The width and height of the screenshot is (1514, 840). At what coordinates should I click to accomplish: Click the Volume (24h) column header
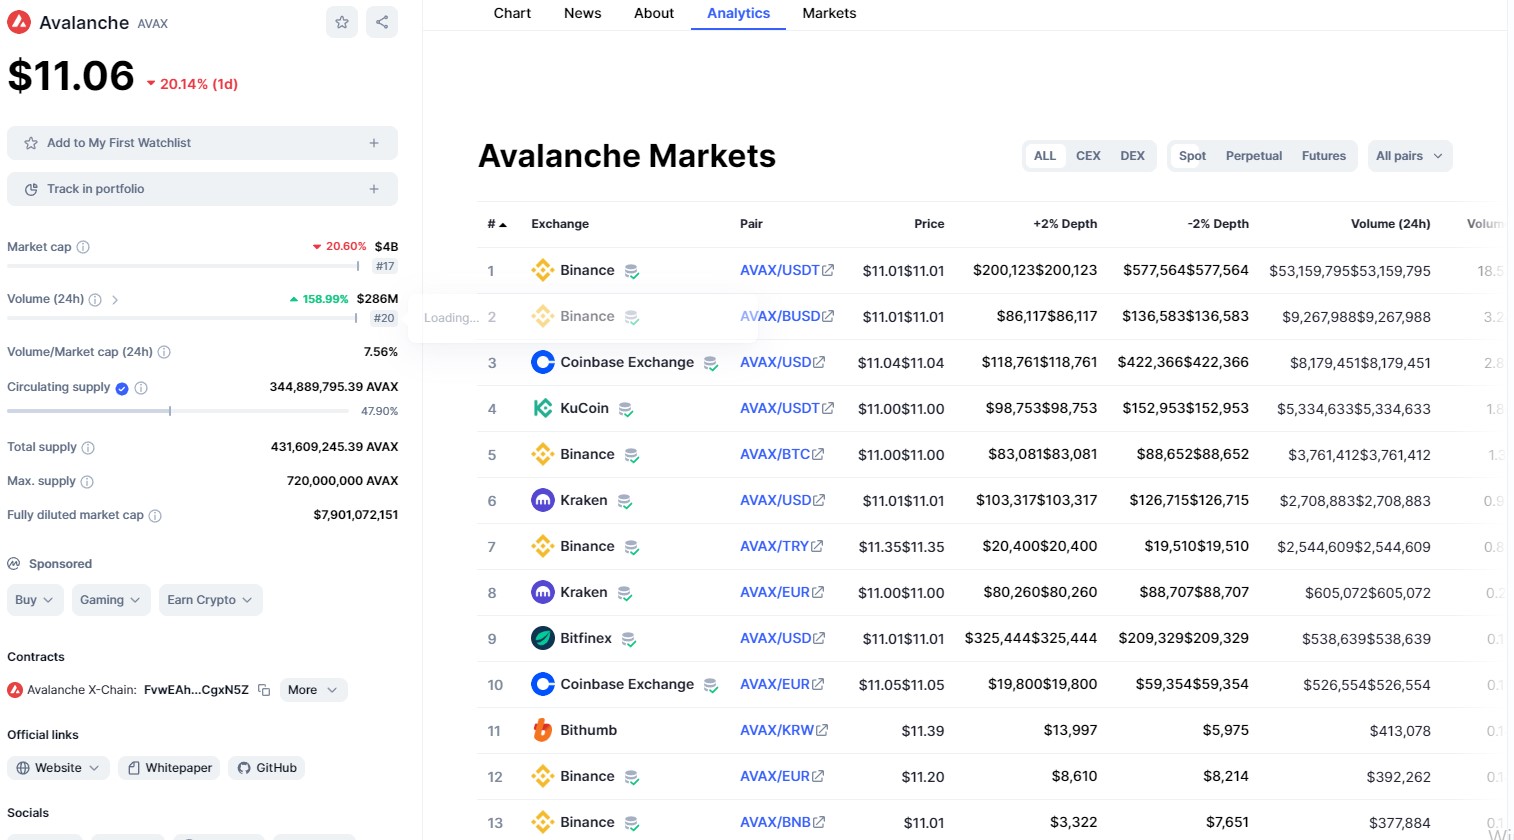(x=1390, y=224)
